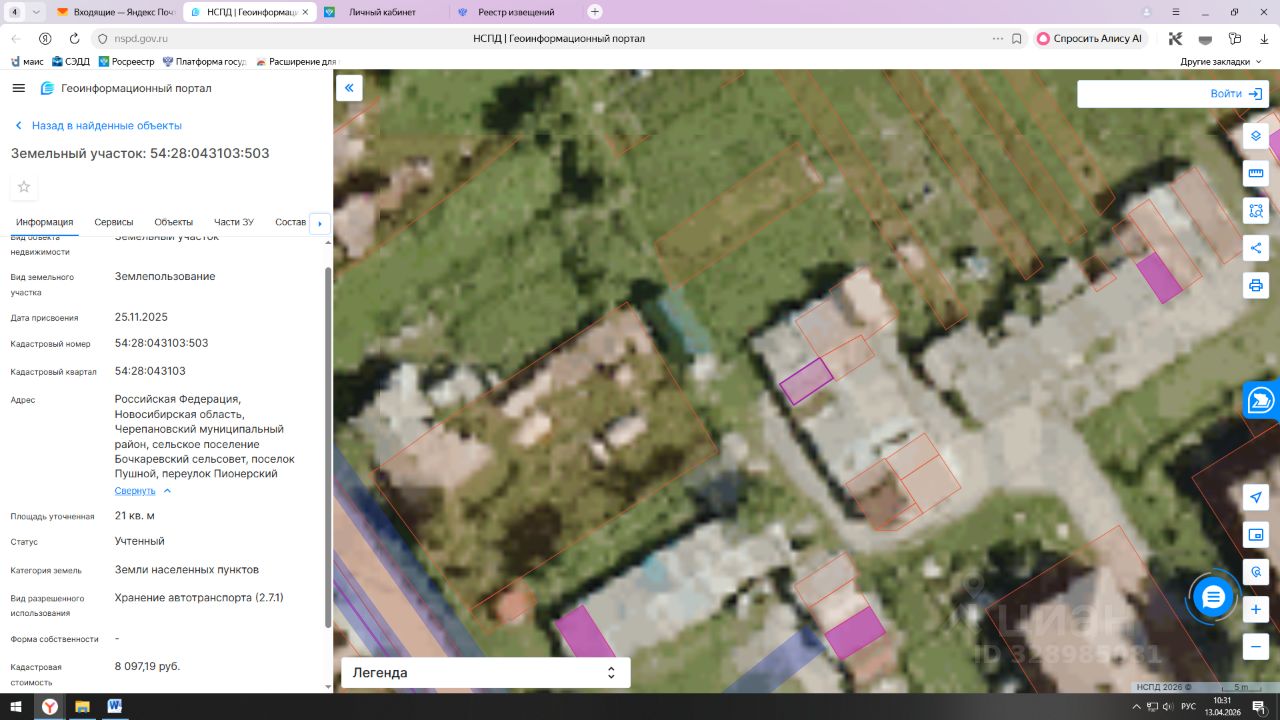Open the маис bookmark
The height and width of the screenshot is (720, 1280).
[27, 62]
